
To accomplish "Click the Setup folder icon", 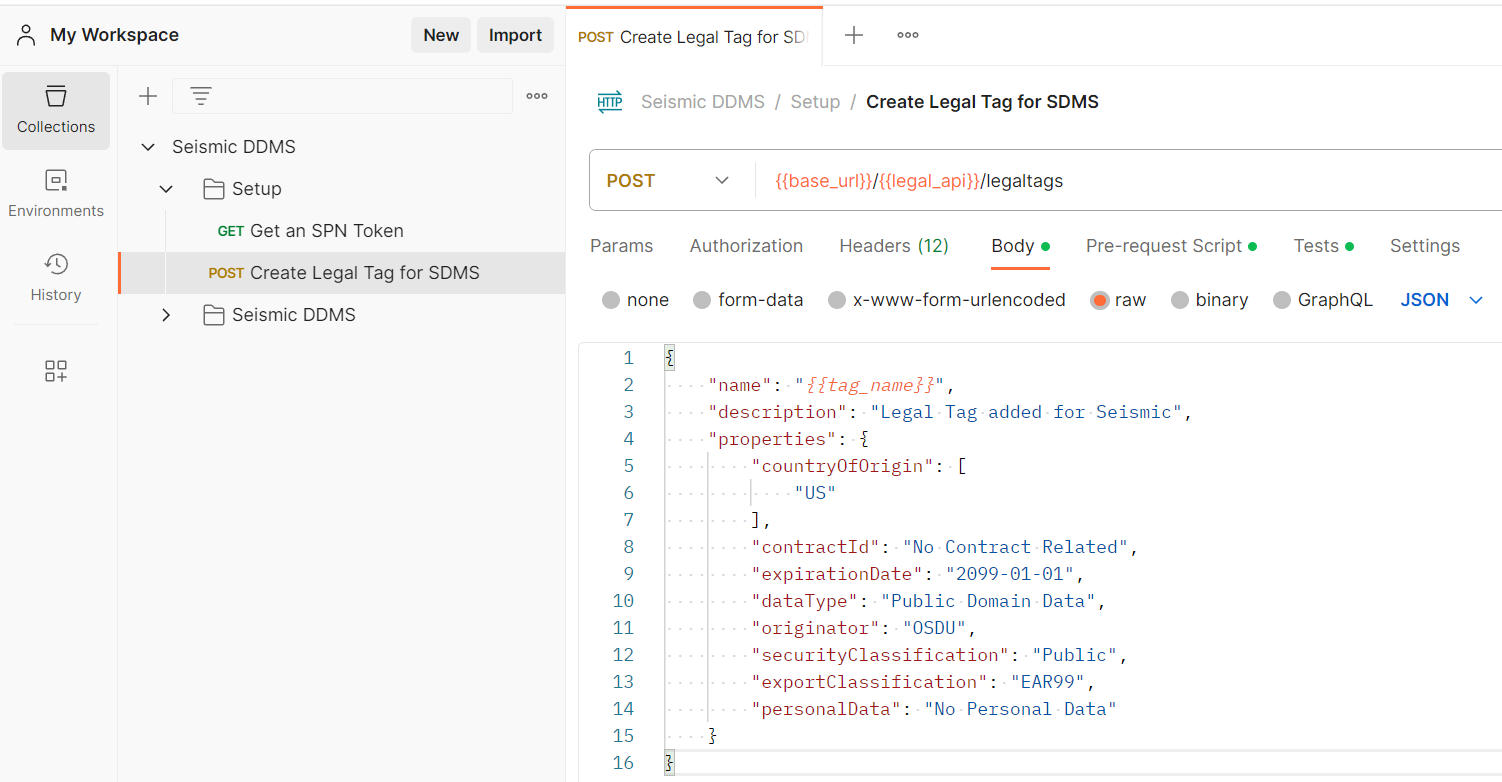I will (x=213, y=189).
